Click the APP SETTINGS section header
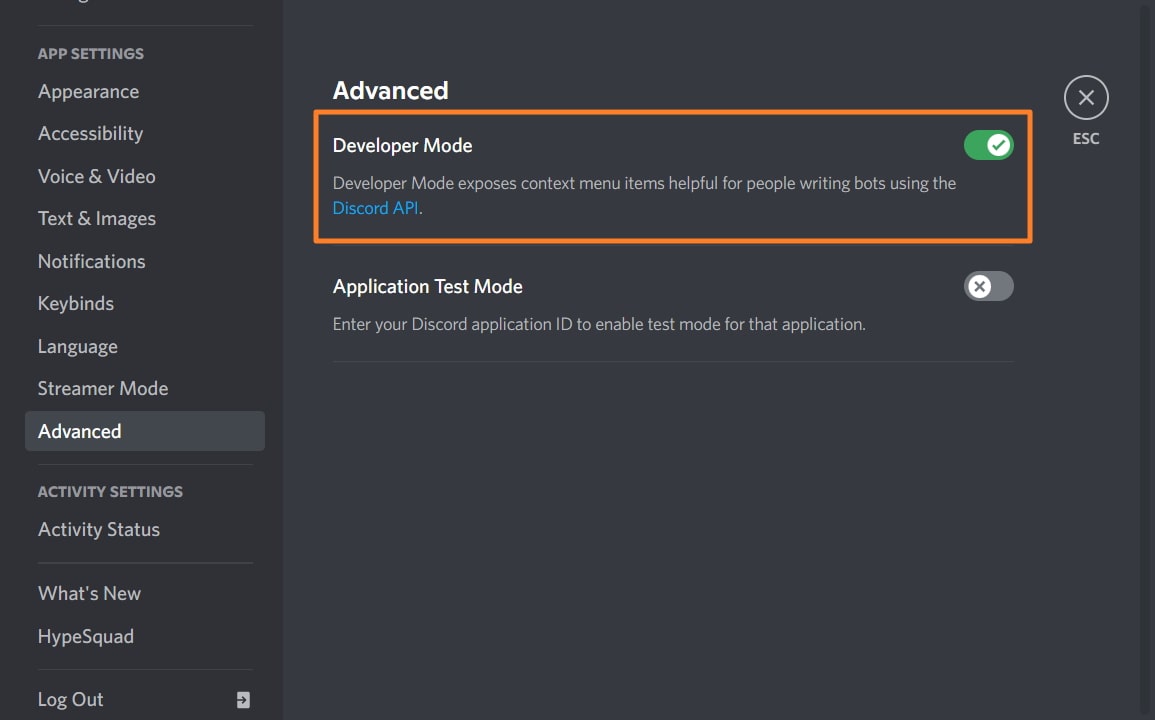 click(x=91, y=54)
